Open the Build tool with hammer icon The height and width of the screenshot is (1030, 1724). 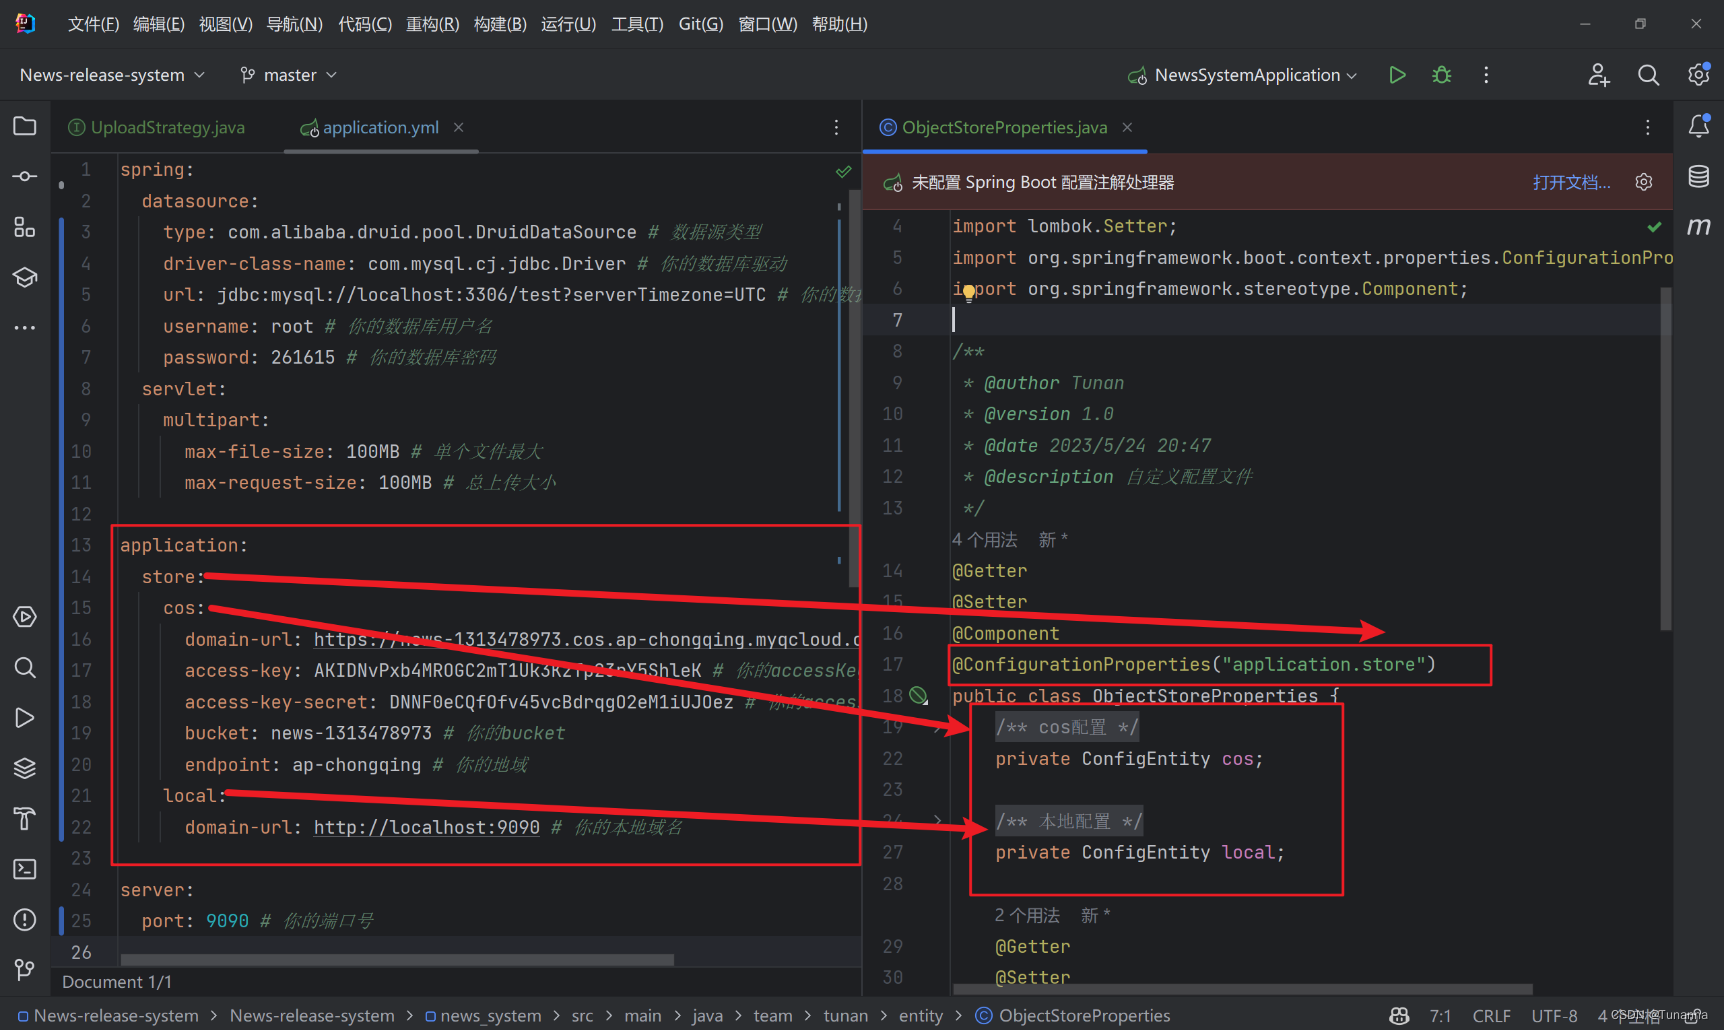click(24, 818)
